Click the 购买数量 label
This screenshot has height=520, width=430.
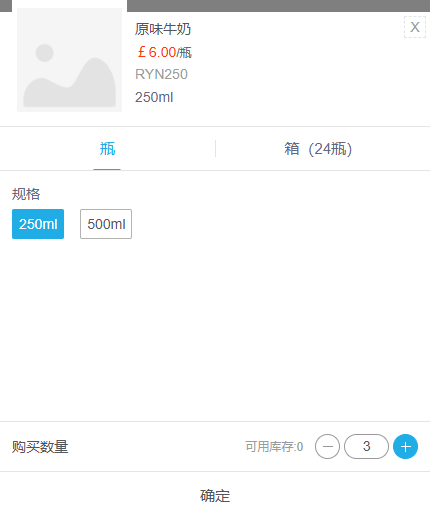click(40, 447)
